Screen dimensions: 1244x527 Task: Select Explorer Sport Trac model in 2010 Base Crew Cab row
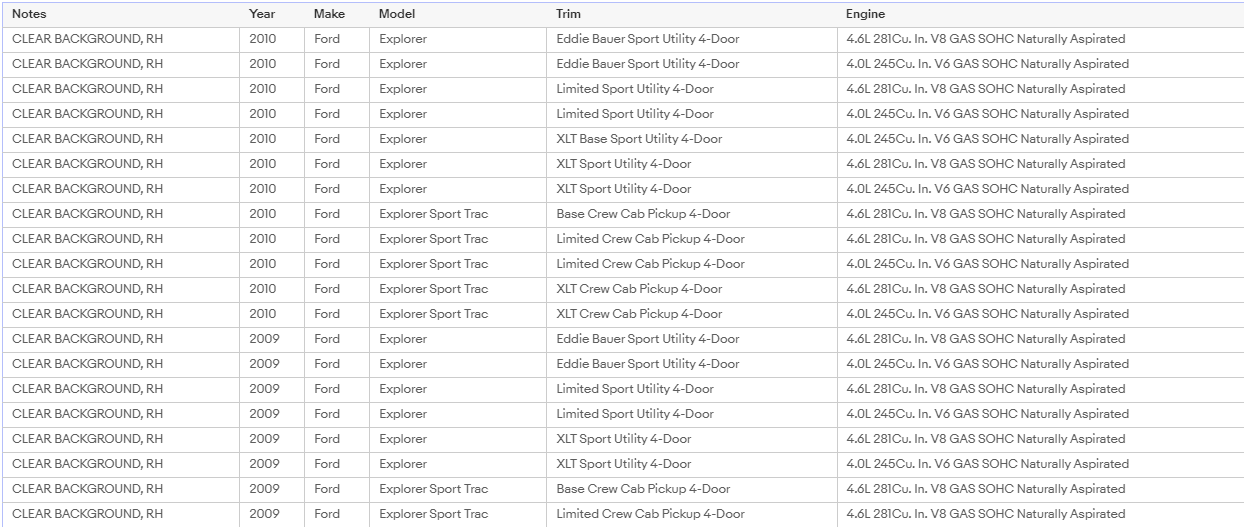(x=433, y=214)
